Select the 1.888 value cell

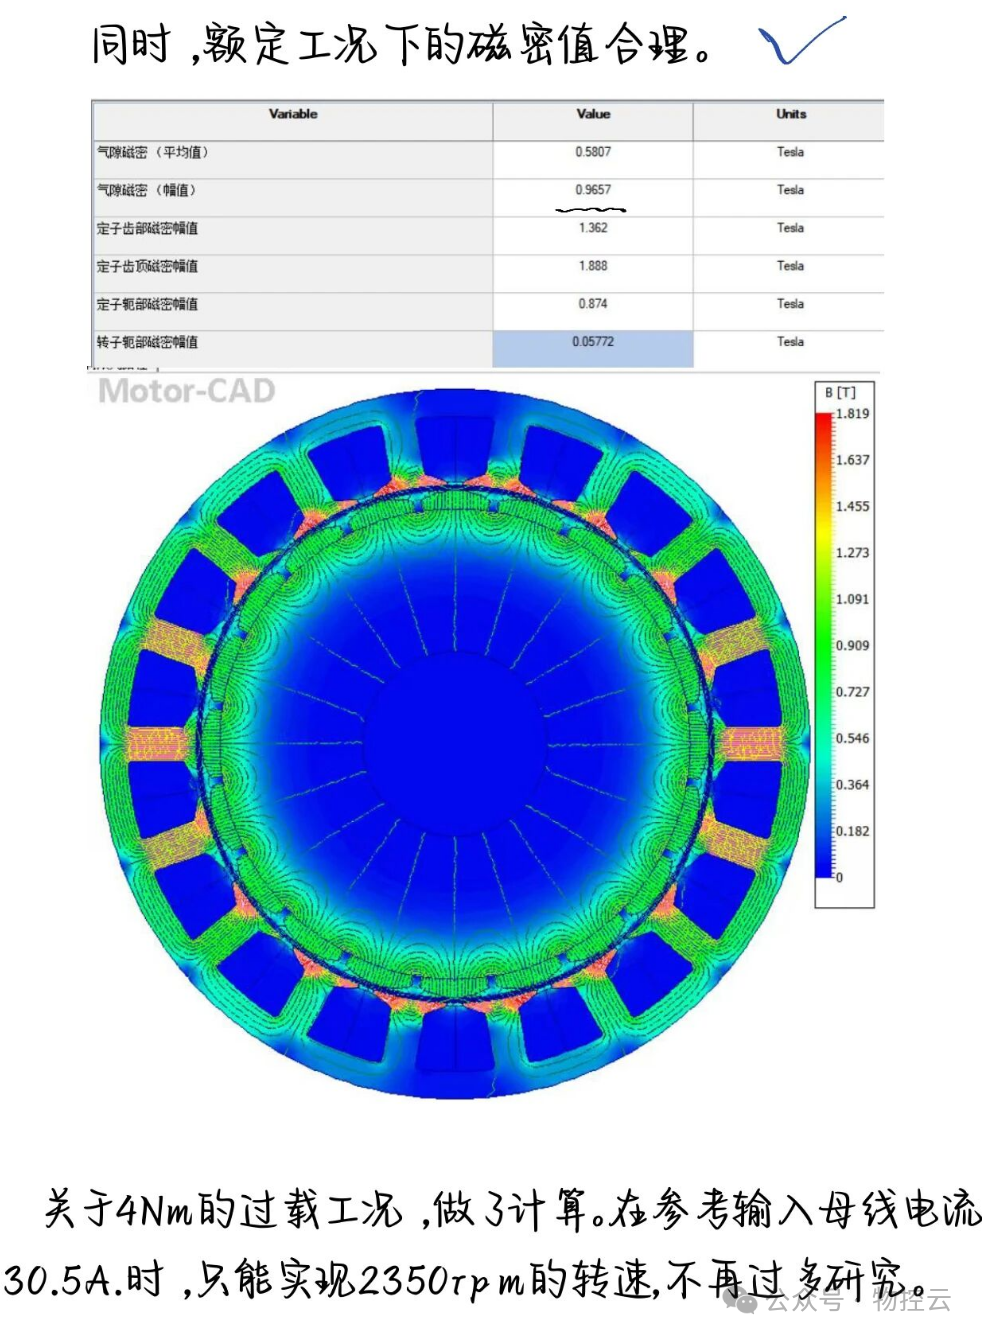[593, 267]
